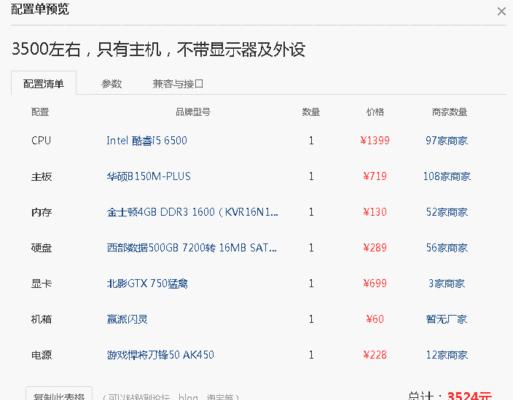Click the ¥719 motherboard price
Viewport: 513px width, 400px height.
375,176
